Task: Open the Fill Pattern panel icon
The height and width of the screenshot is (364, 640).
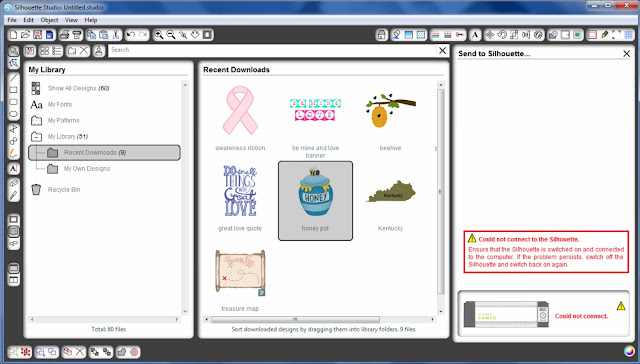Action: click(x=421, y=35)
